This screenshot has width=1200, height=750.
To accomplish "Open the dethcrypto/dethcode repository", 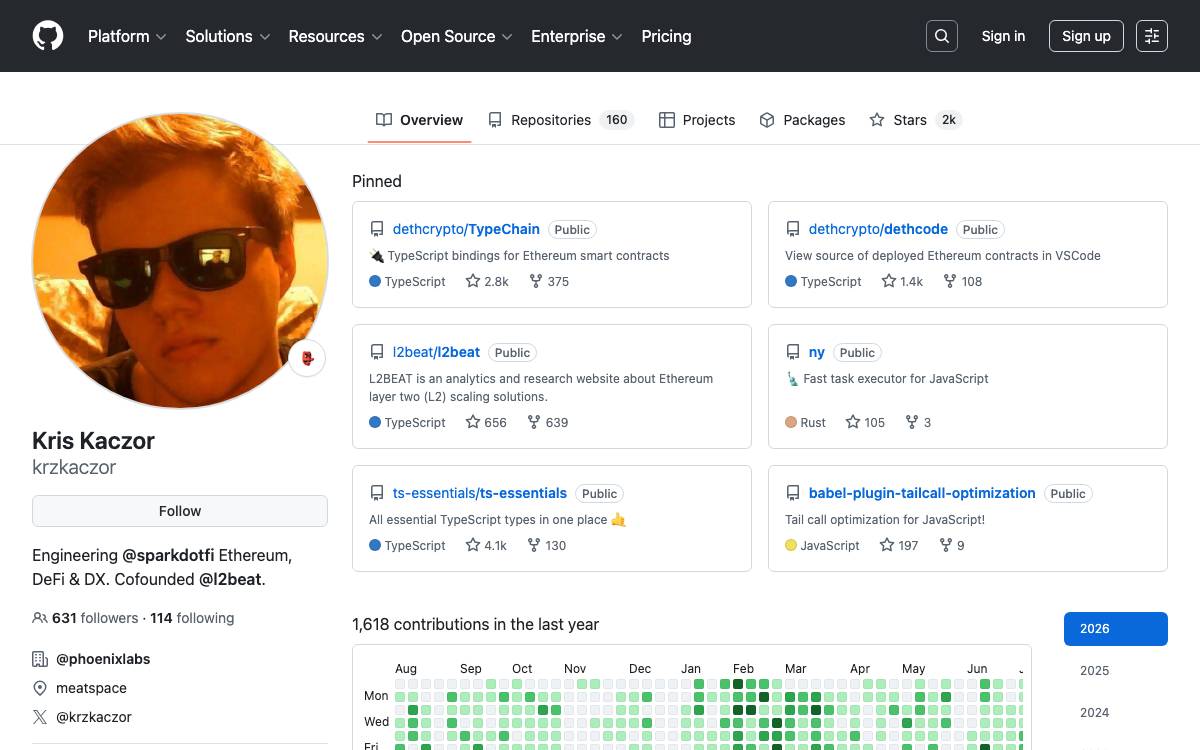I will 878,229.
